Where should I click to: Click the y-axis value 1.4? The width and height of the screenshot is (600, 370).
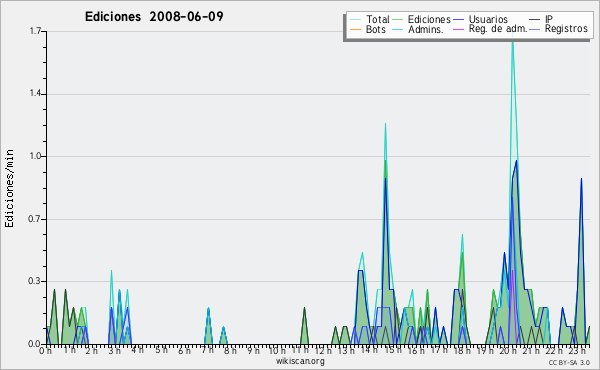tap(35, 94)
